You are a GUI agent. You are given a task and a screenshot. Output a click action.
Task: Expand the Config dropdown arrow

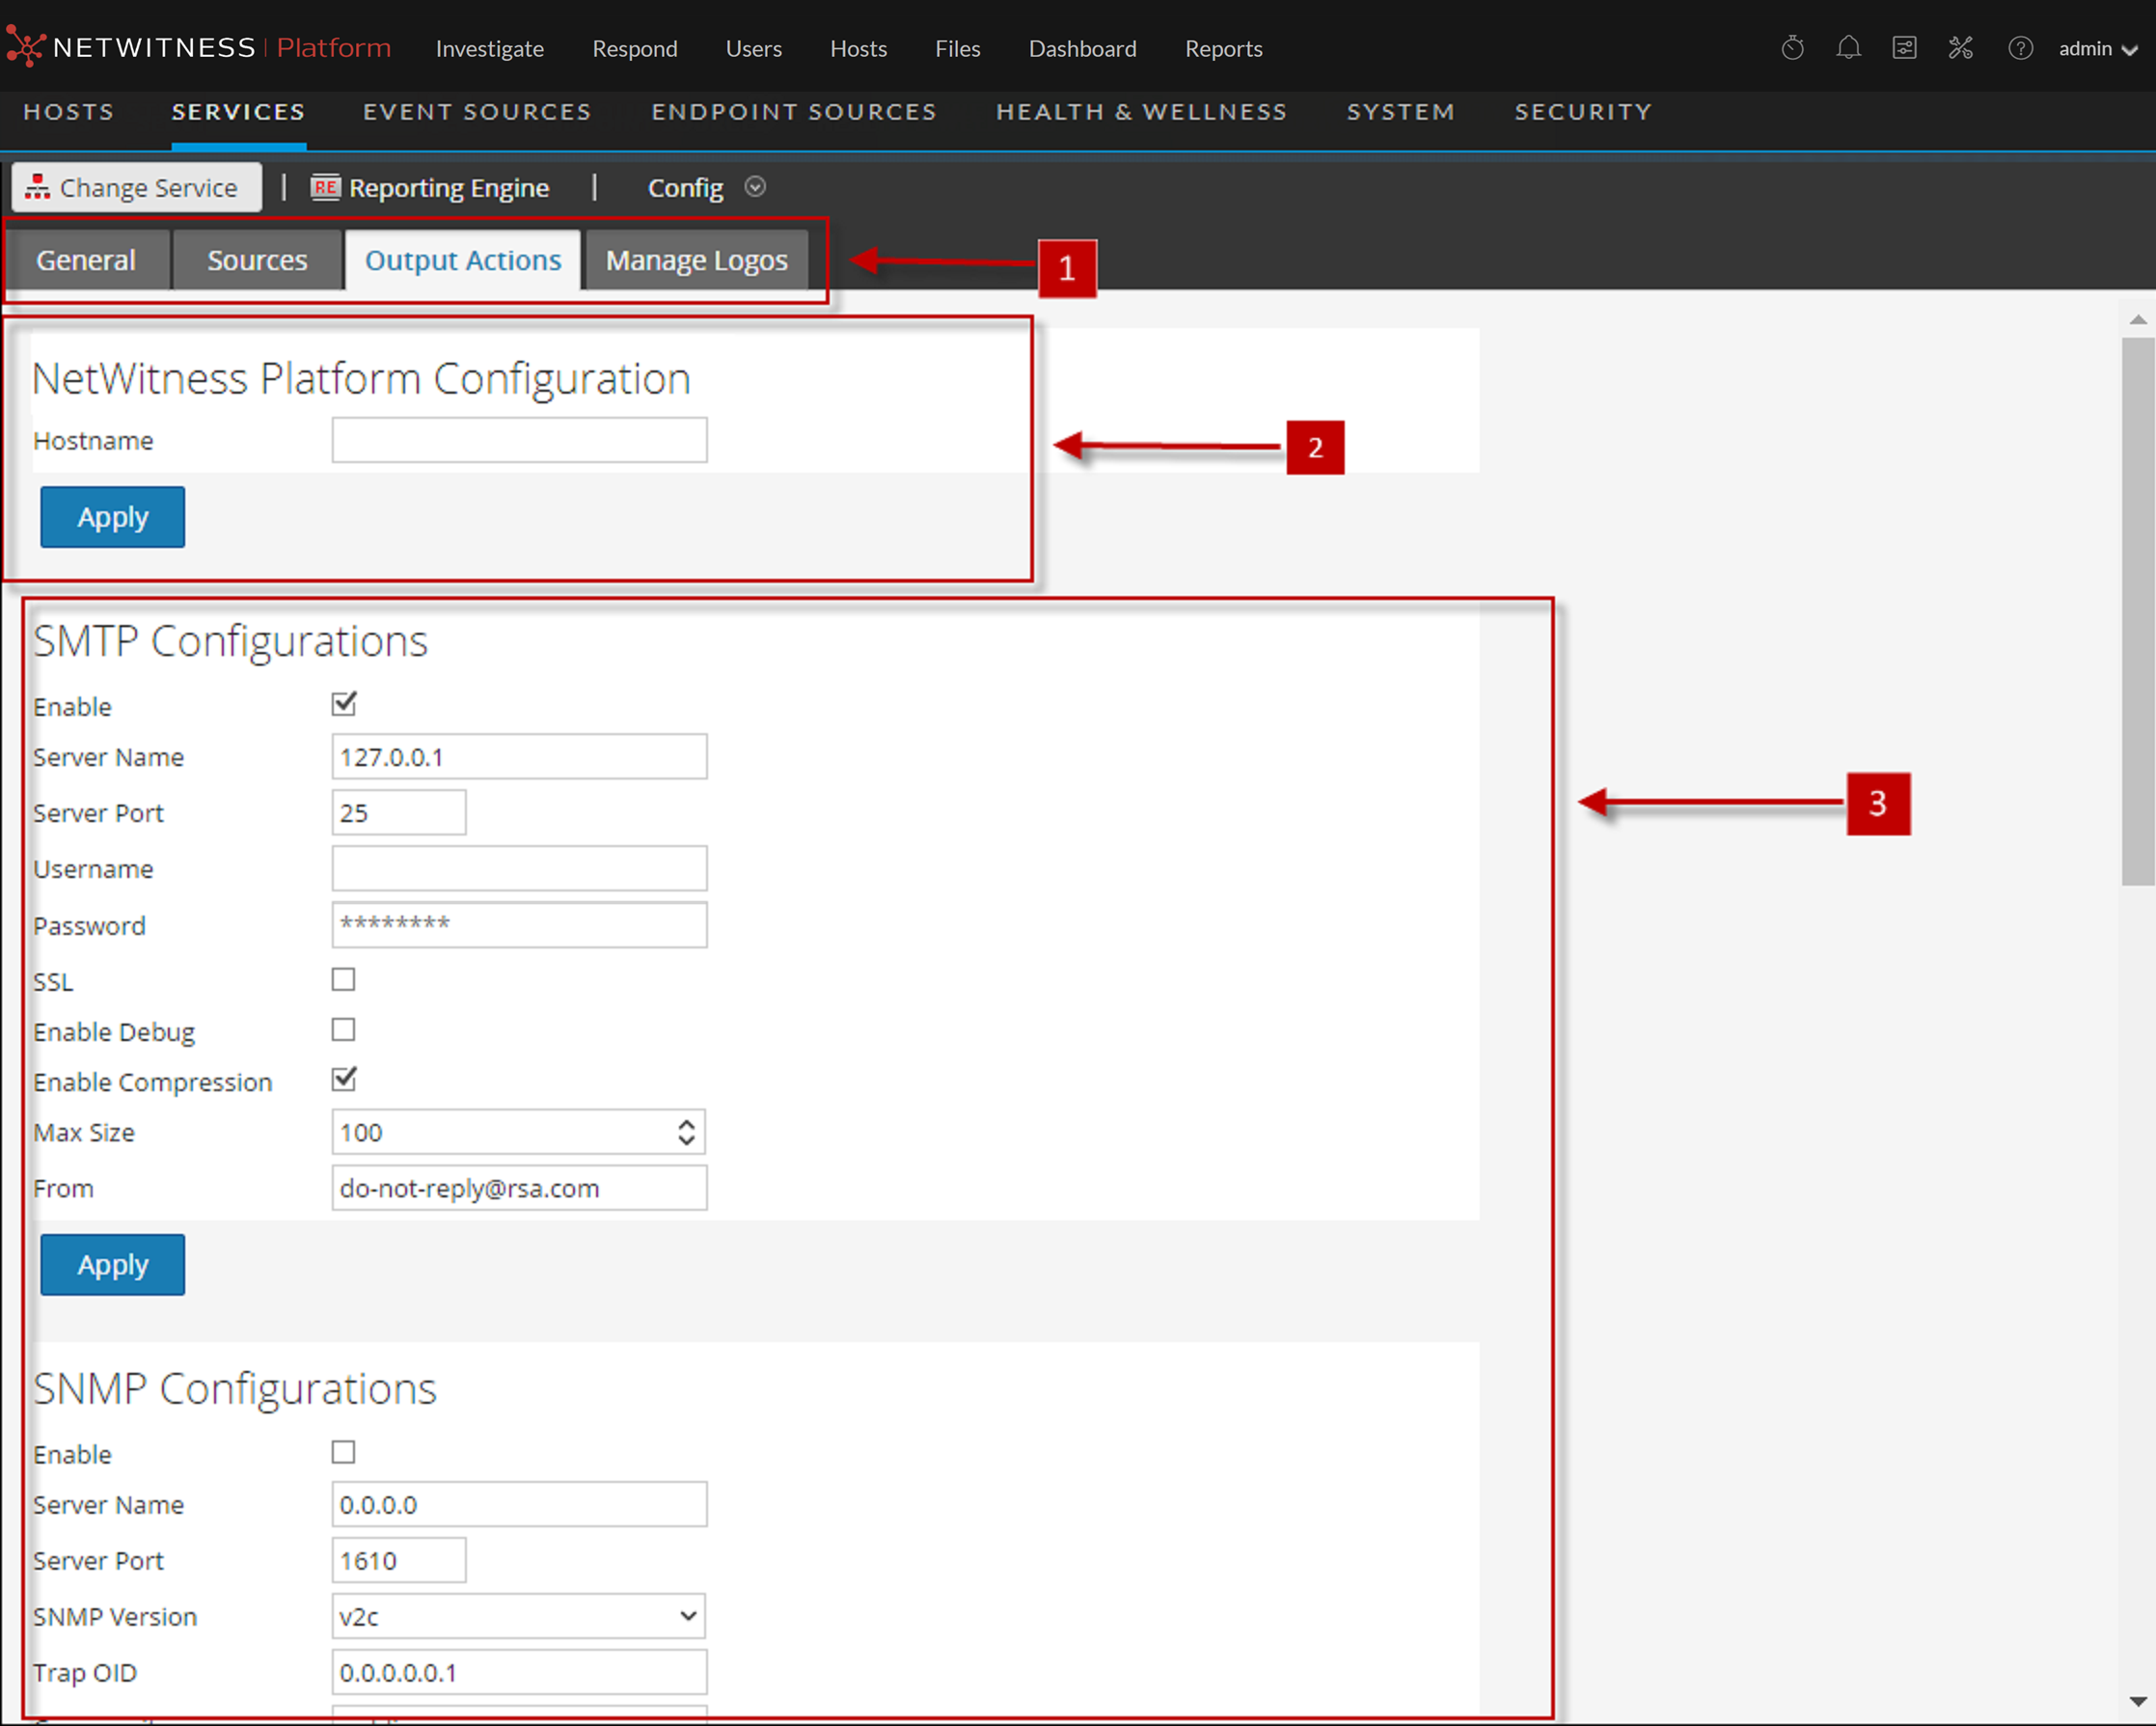[x=755, y=187]
